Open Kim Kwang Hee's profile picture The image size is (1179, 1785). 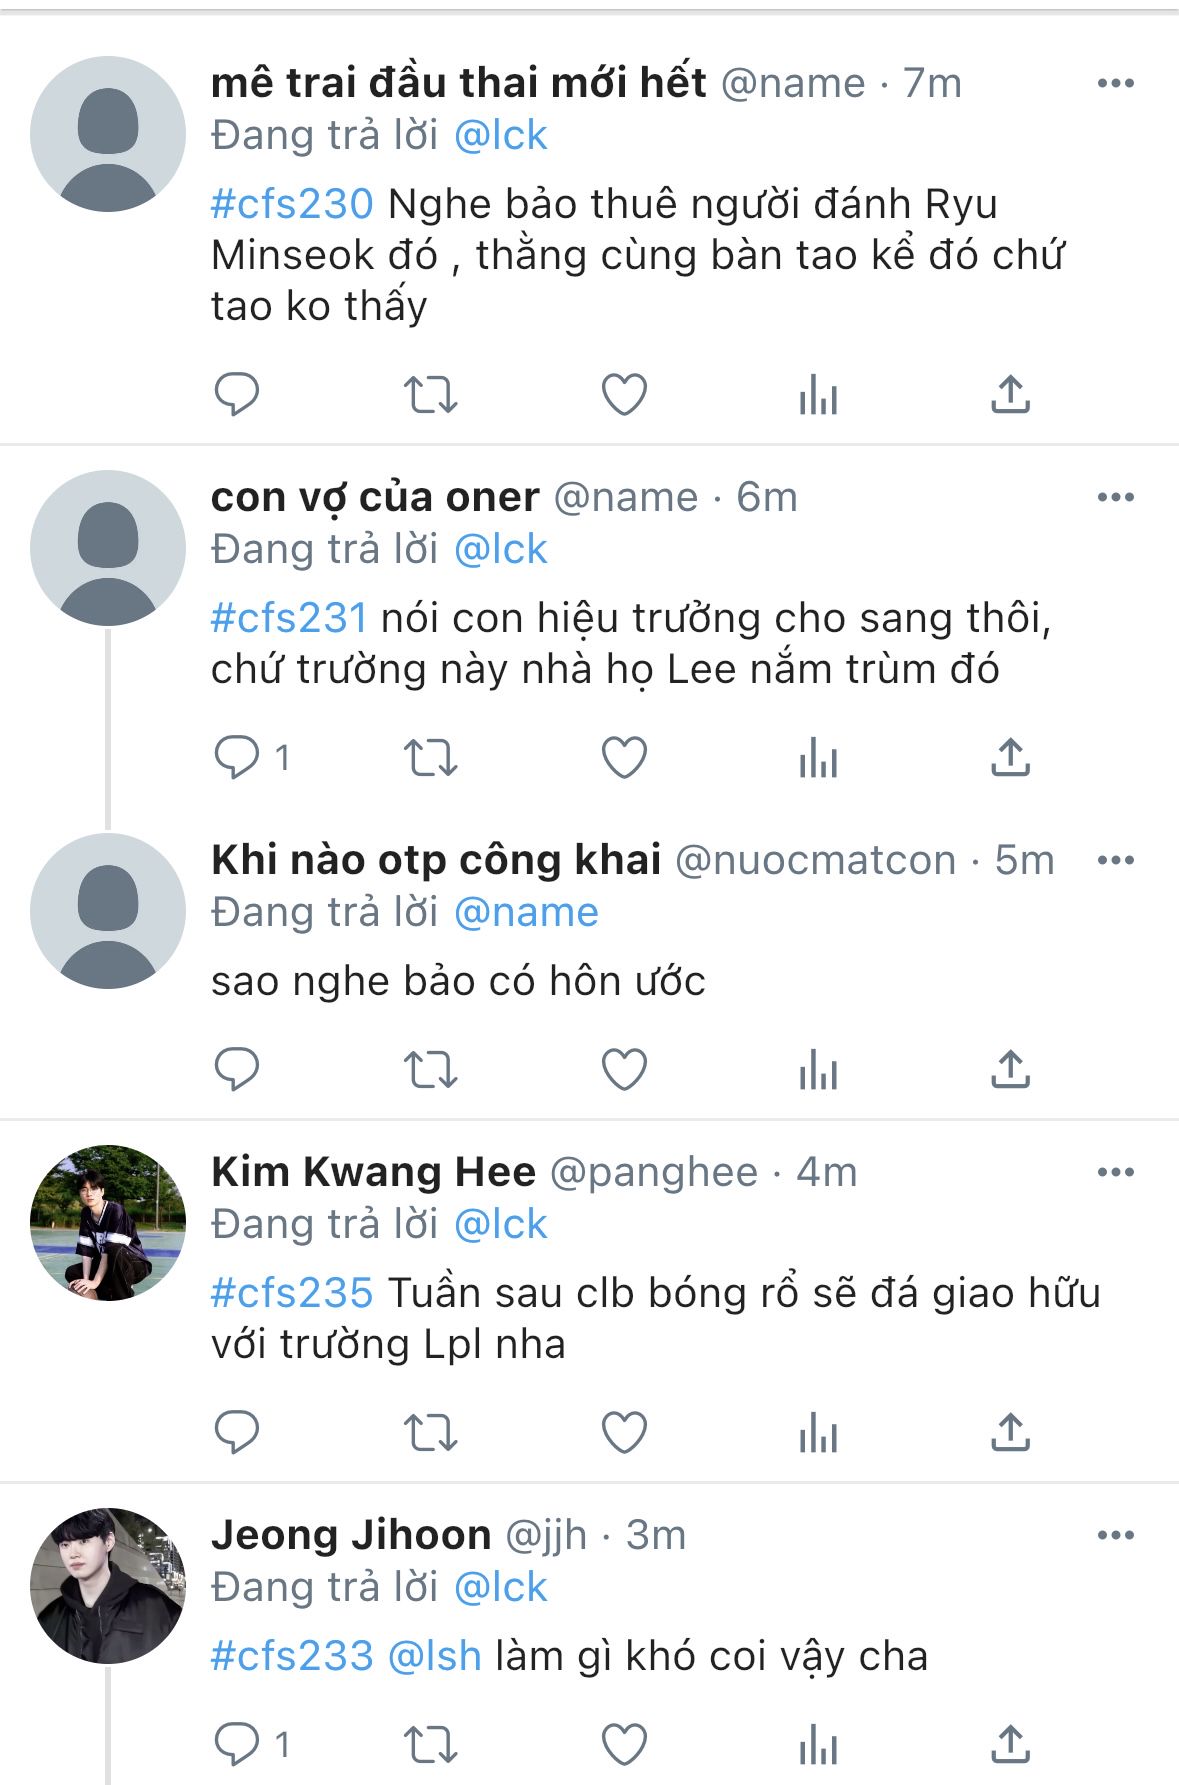[x=108, y=1222]
